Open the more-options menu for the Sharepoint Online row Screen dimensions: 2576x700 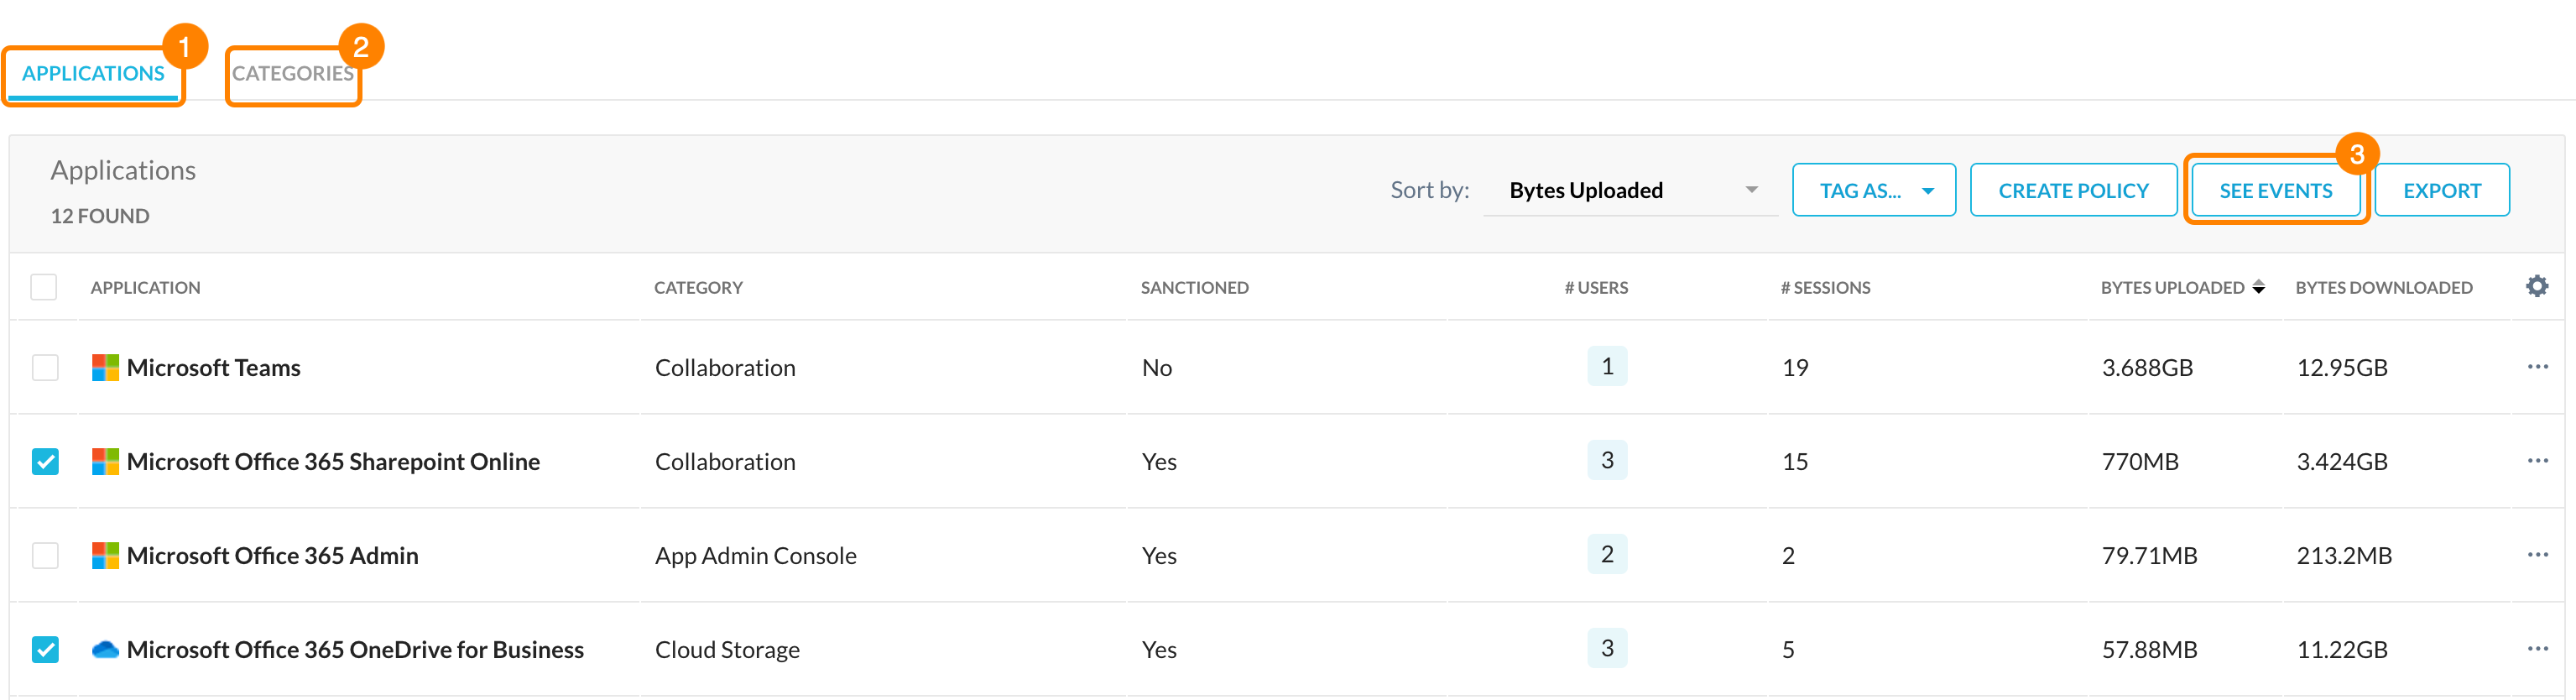pos(2538,461)
